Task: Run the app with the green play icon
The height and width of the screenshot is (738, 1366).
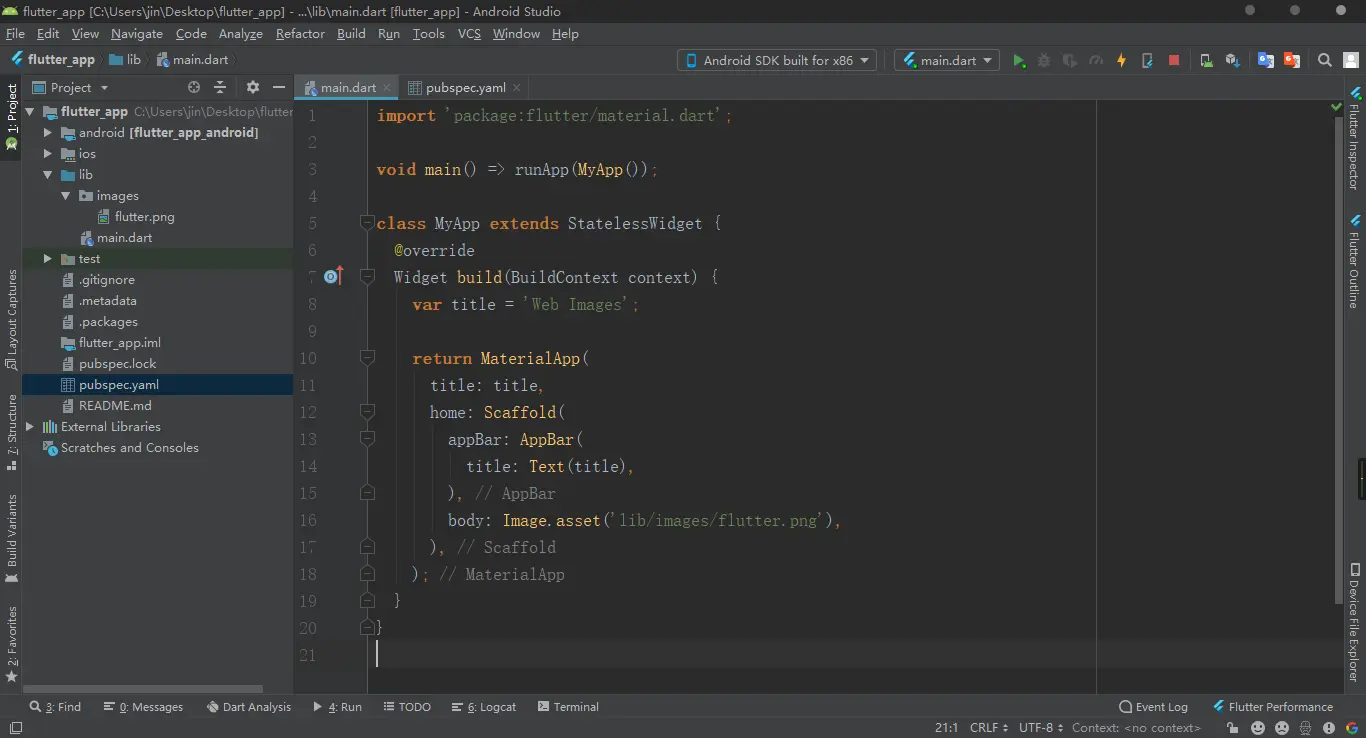Action: coord(1019,60)
